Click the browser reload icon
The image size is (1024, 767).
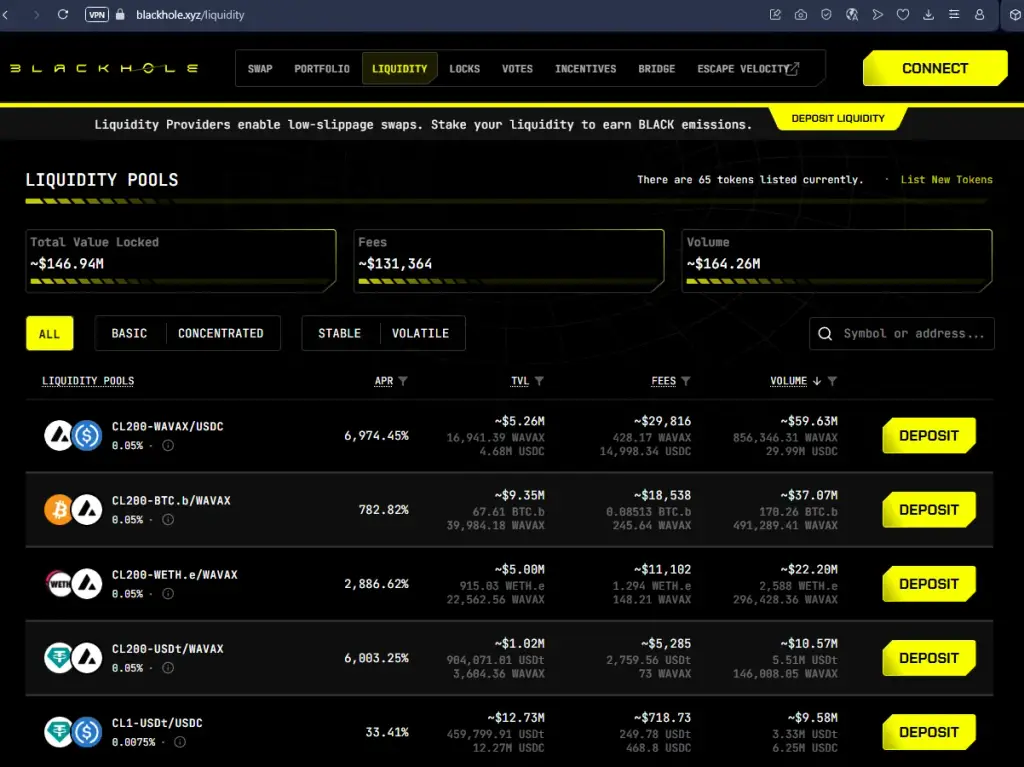coord(63,14)
